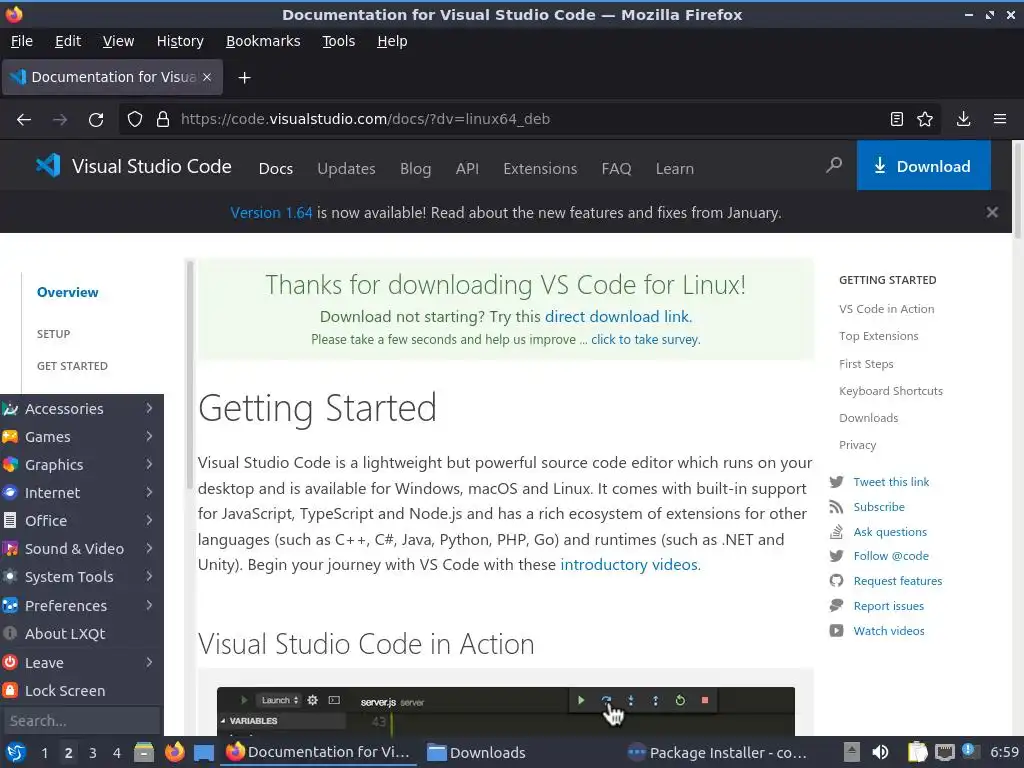Choose Lock Screen in start menu
This screenshot has width=1024, height=768.
[81, 691]
